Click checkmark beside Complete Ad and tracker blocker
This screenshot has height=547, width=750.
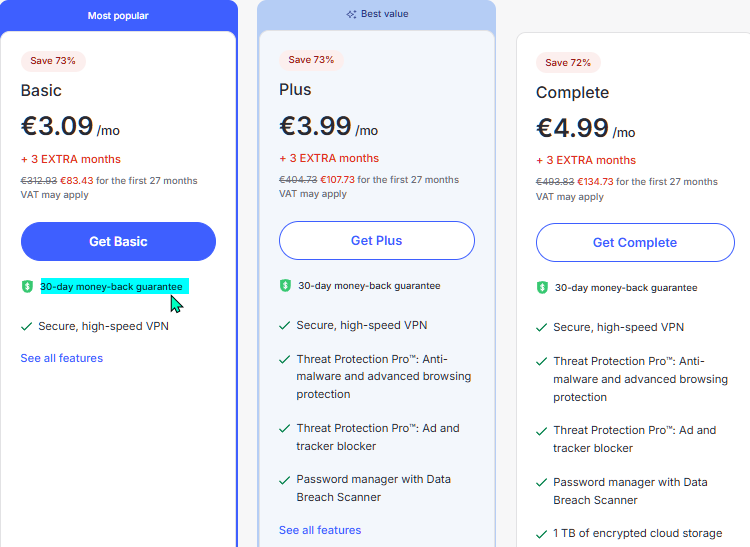tap(541, 431)
